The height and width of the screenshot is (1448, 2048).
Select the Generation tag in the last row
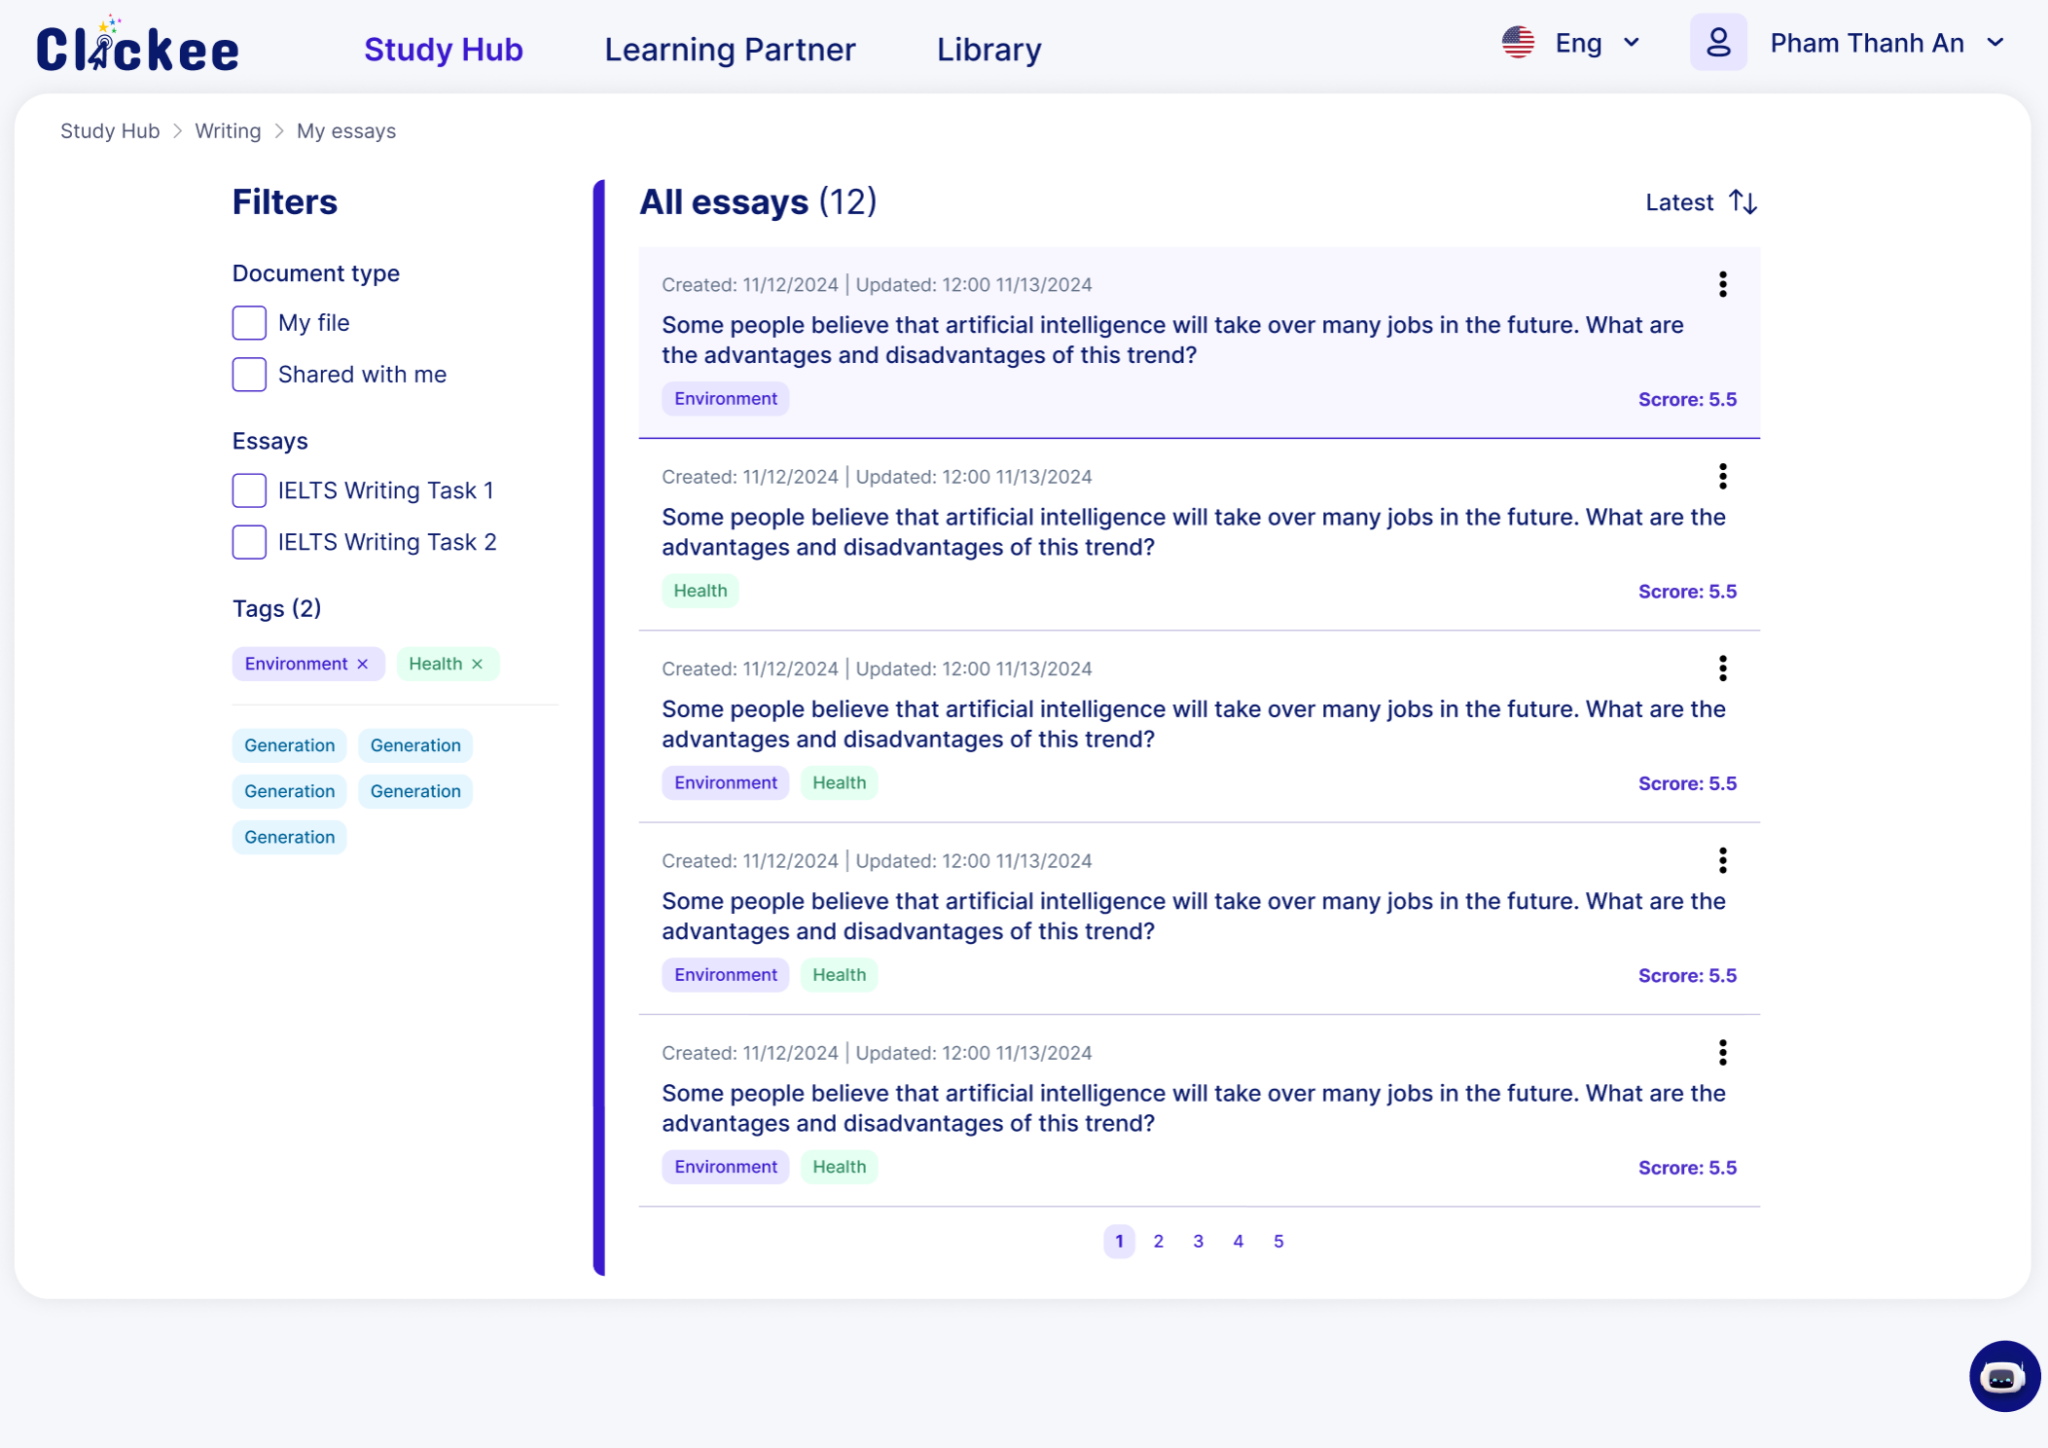click(x=289, y=837)
